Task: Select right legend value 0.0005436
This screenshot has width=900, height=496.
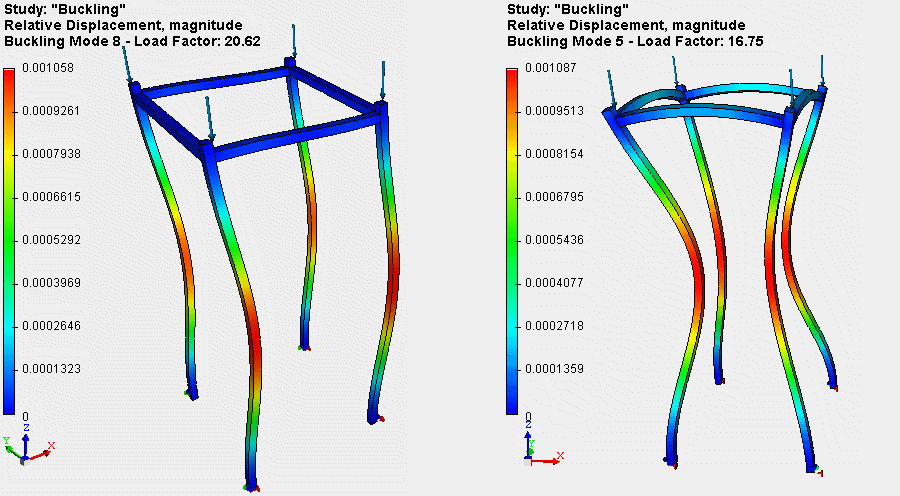Action: 554,240
